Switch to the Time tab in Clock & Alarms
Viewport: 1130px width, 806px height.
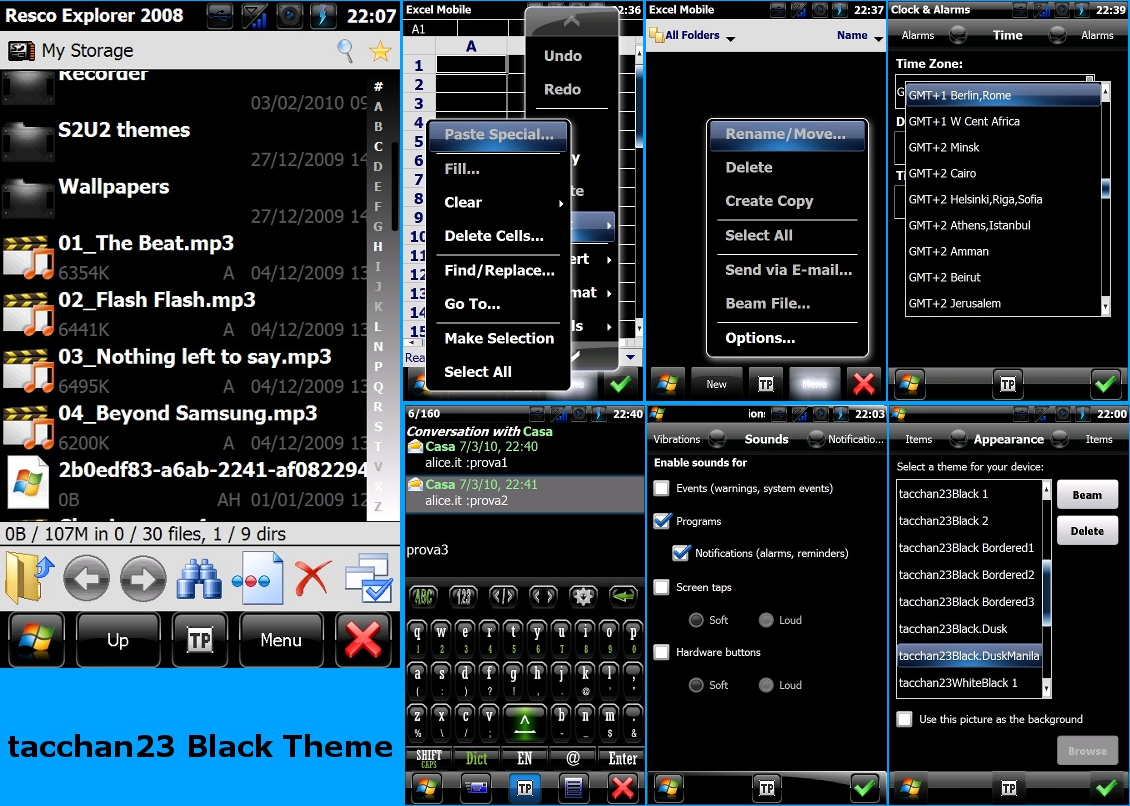(1007, 35)
